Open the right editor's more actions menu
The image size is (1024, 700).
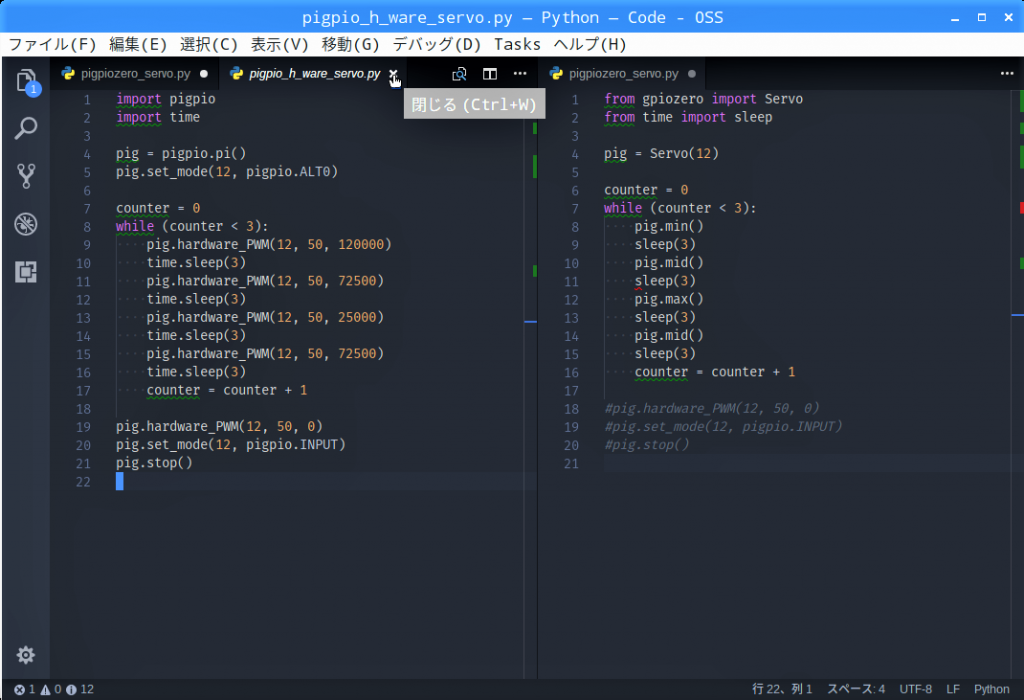[x=1007, y=74]
